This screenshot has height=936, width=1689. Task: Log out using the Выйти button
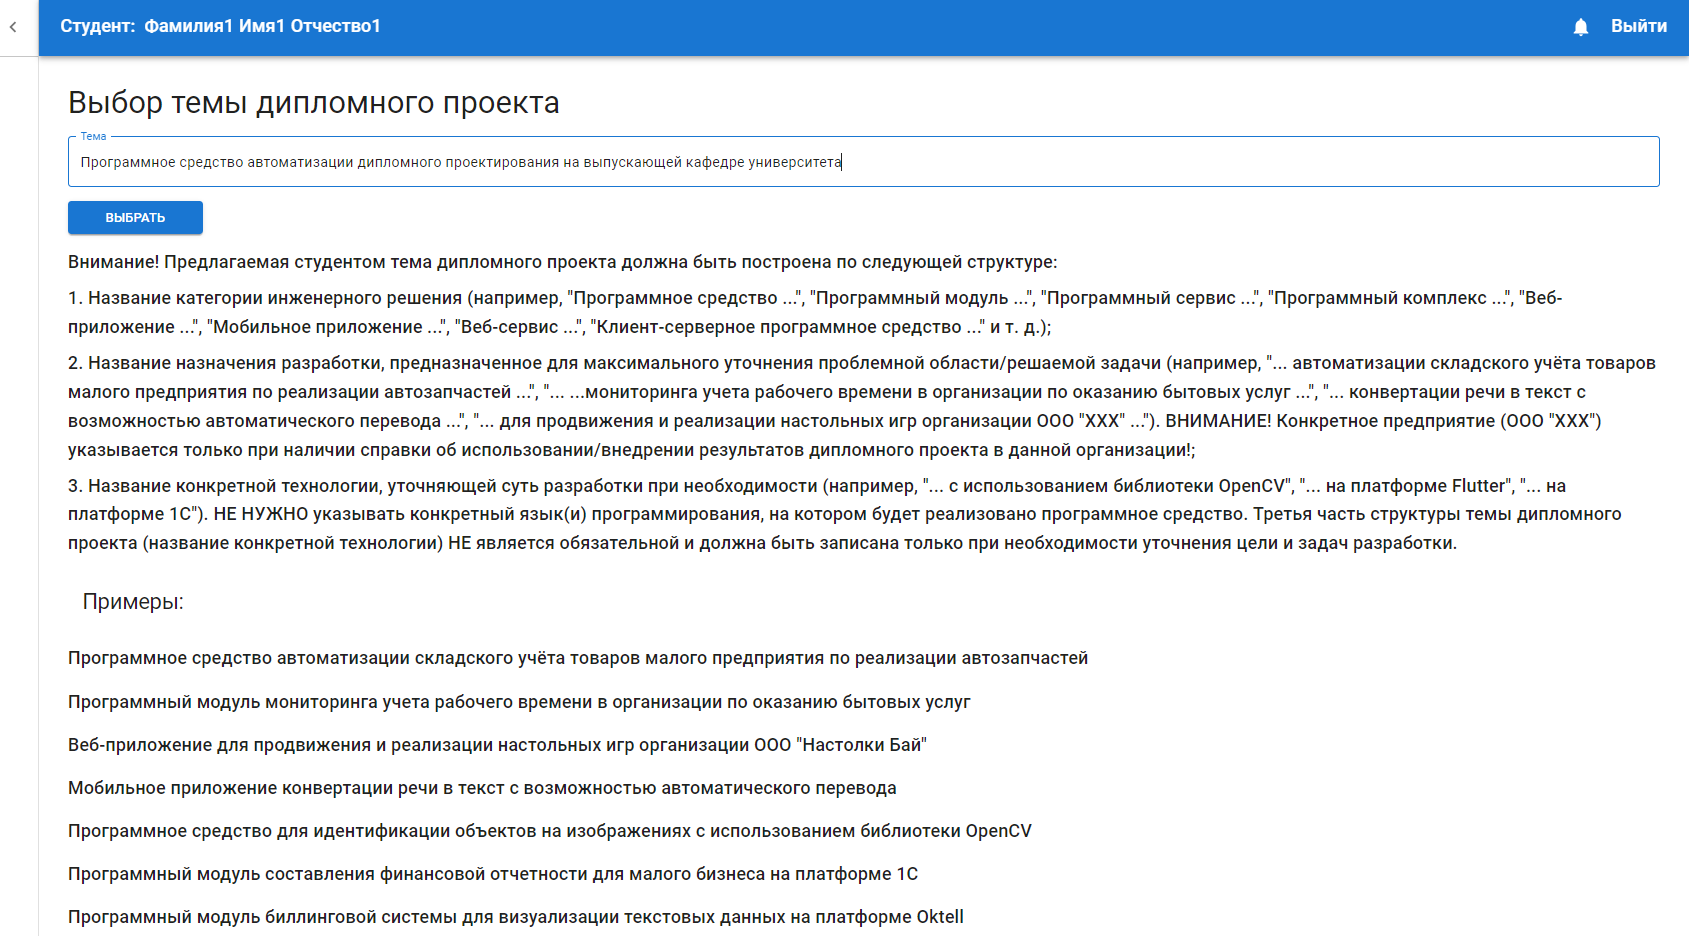click(x=1638, y=27)
